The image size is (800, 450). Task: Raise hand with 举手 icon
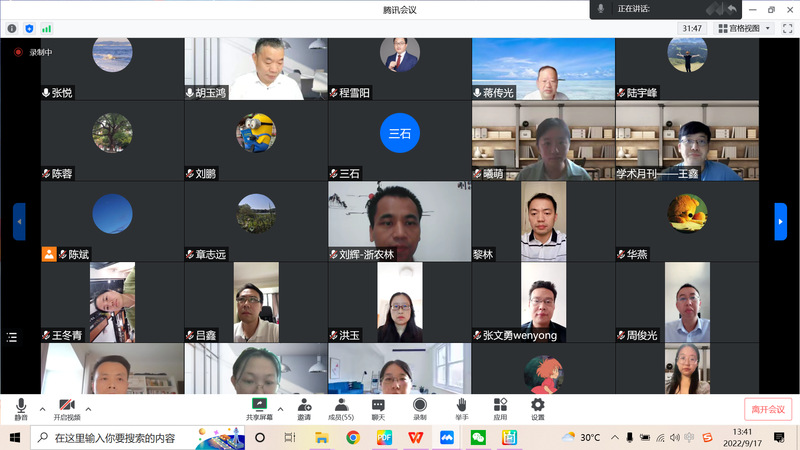coord(461,409)
